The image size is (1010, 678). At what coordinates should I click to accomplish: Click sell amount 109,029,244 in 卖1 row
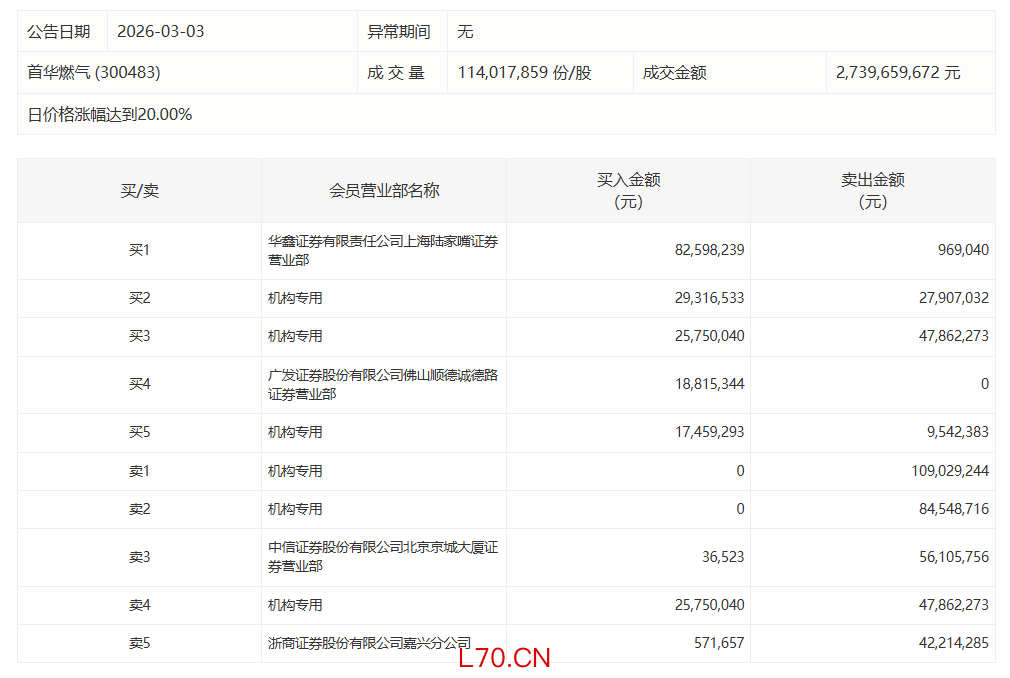(943, 471)
